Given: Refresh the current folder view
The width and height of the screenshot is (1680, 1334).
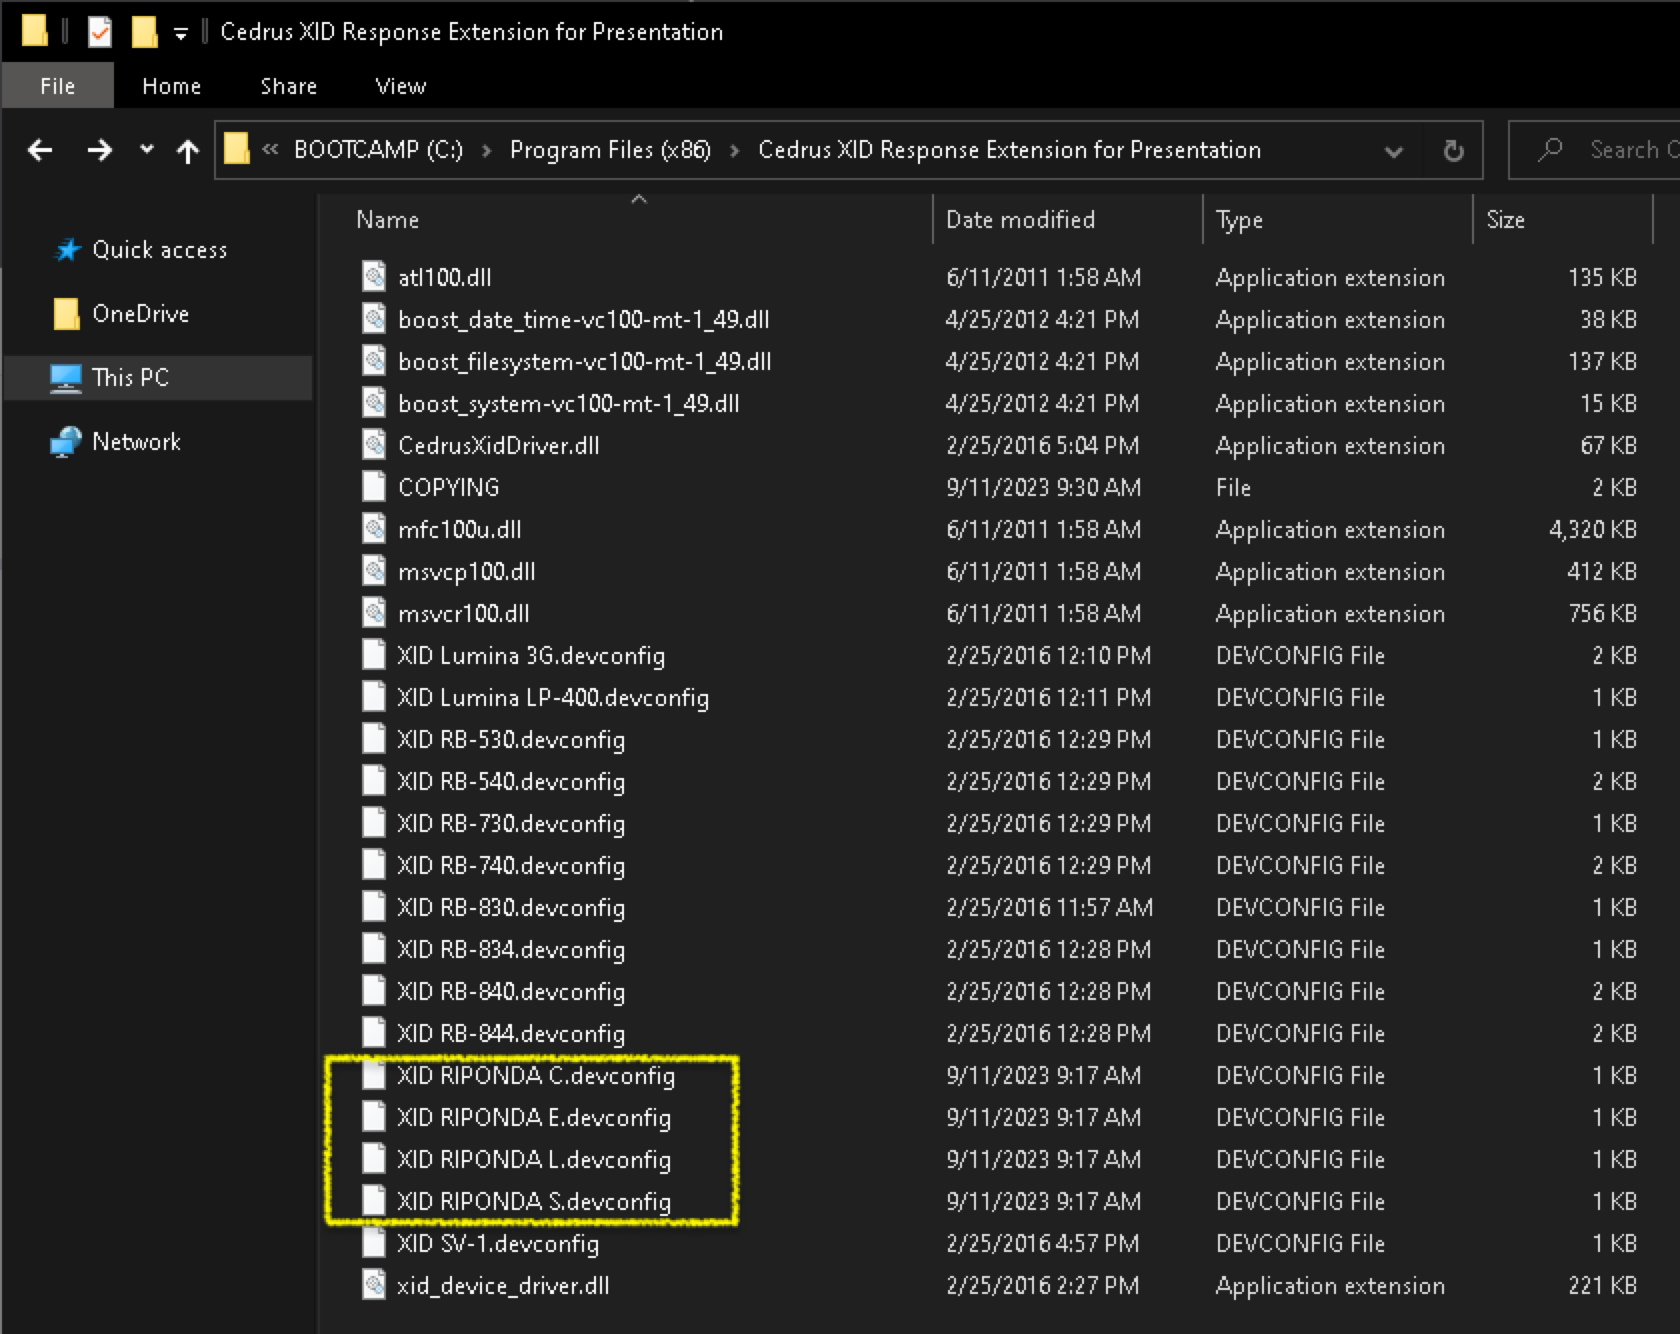Looking at the screenshot, I should point(1453,151).
